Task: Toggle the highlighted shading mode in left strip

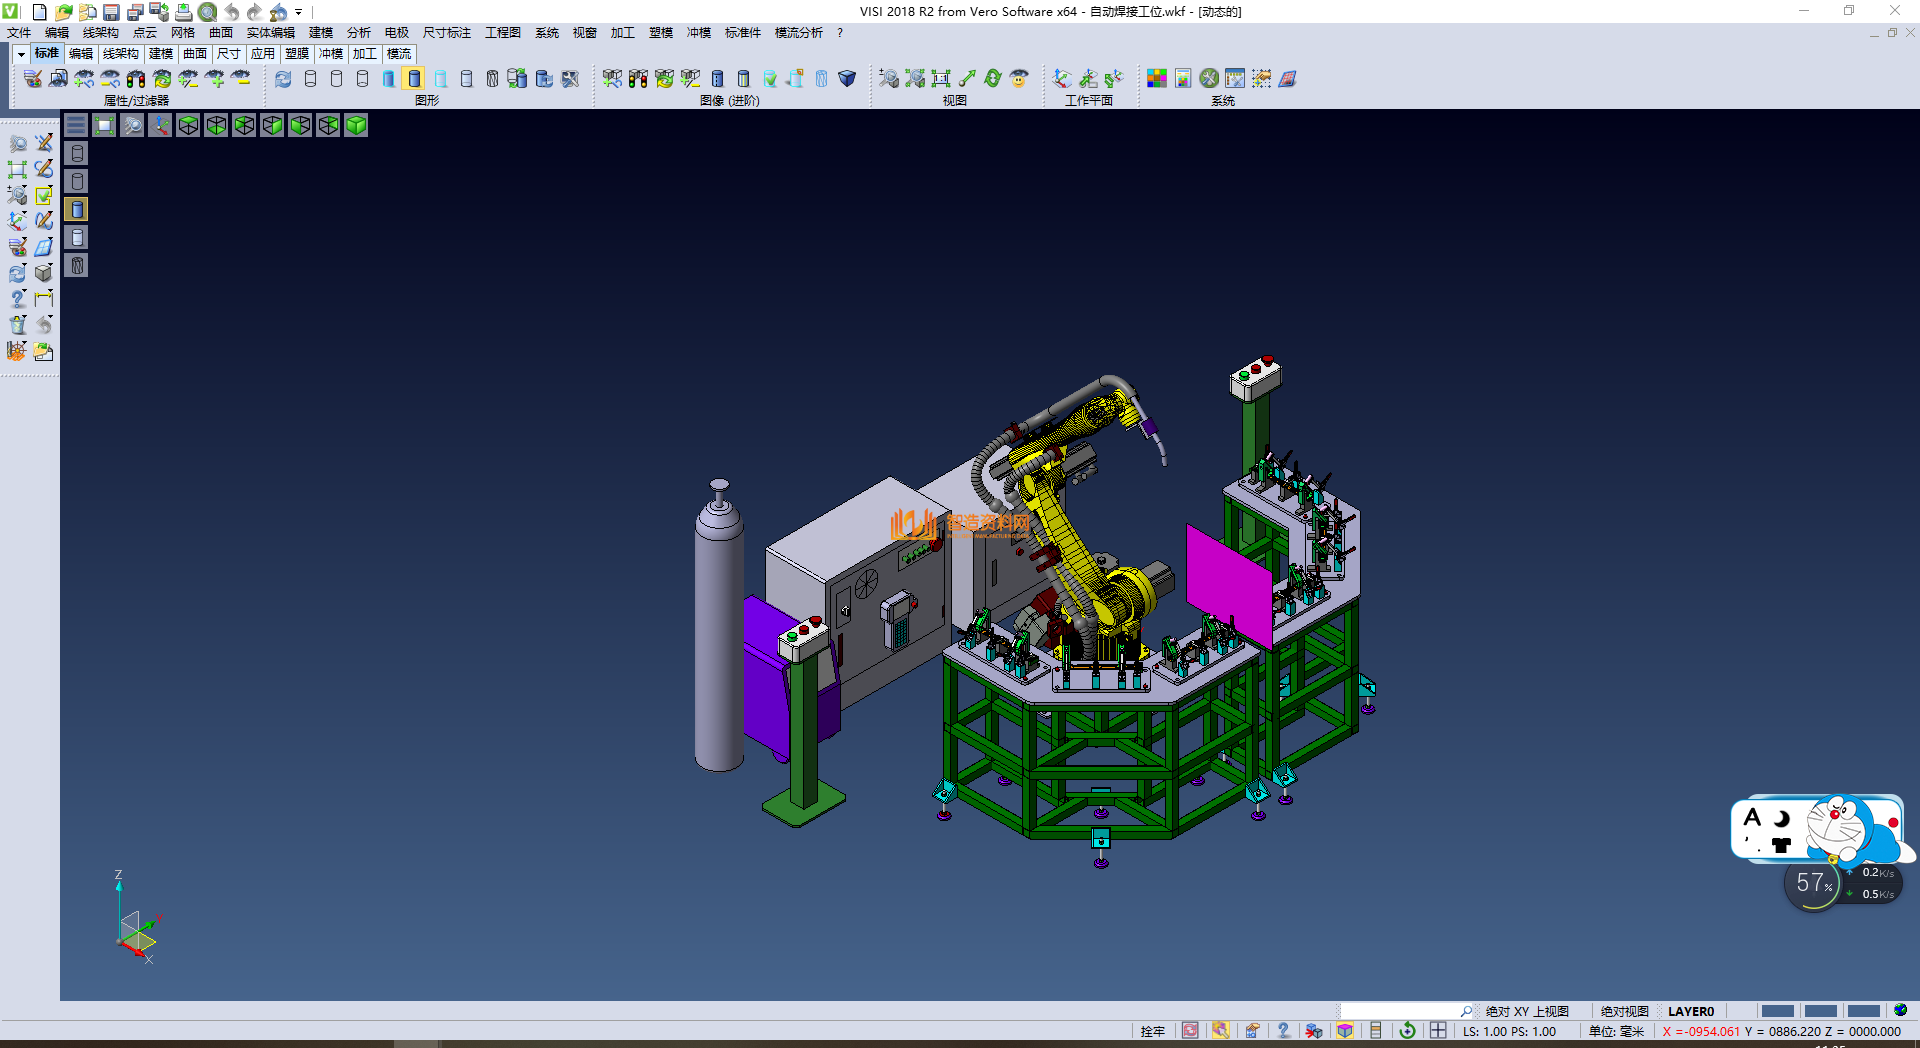Action: [77, 209]
